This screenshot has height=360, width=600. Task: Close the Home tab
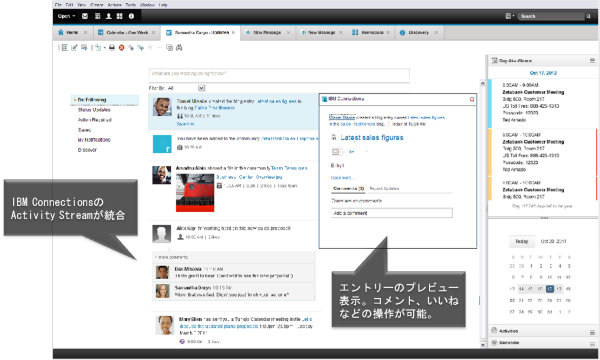pos(85,33)
